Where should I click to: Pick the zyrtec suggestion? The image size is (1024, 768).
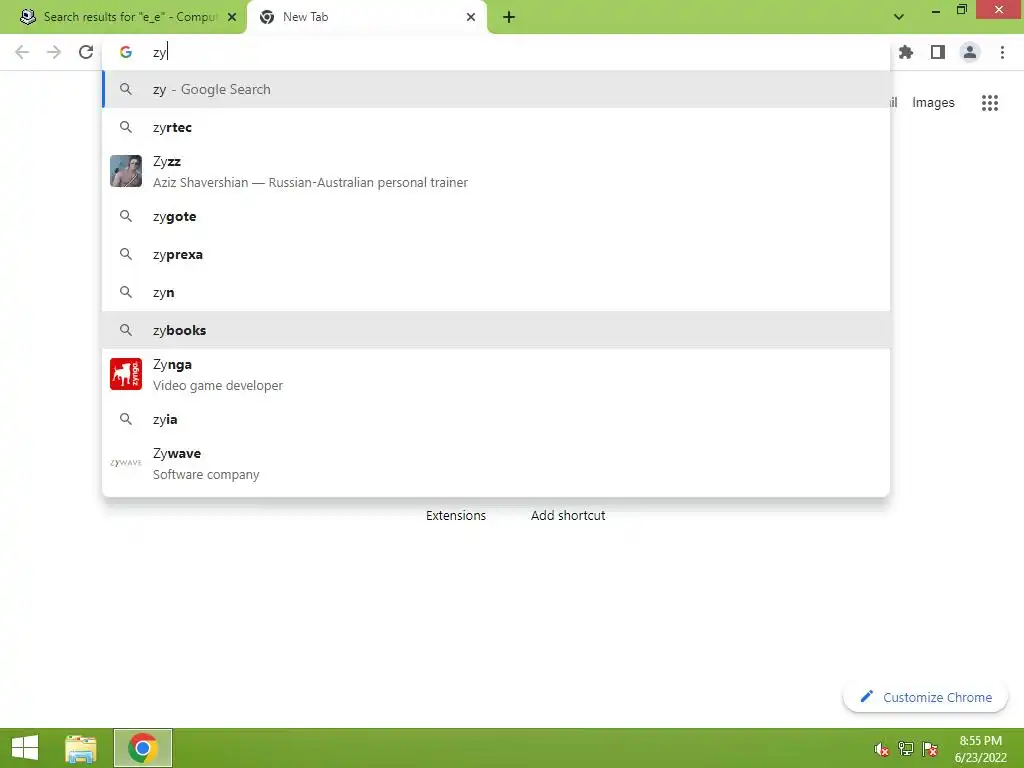click(x=496, y=127)
